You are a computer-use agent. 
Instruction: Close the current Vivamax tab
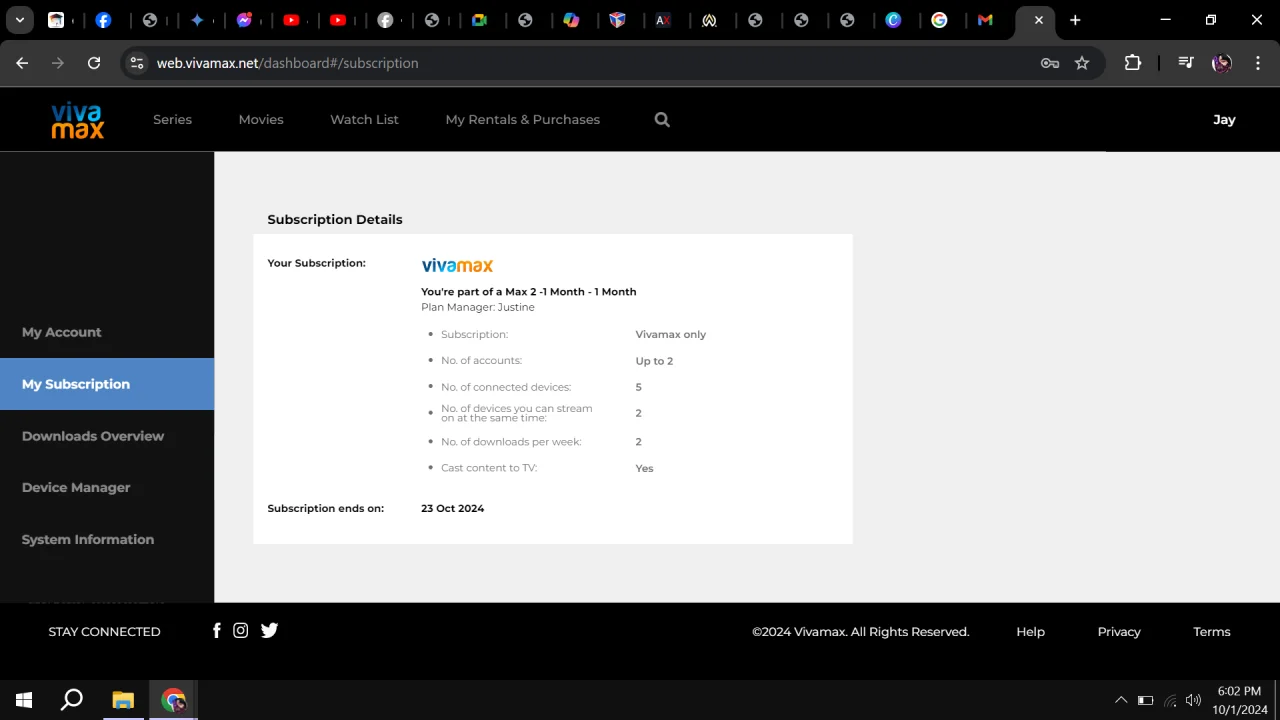click(x=1039, y=20)
